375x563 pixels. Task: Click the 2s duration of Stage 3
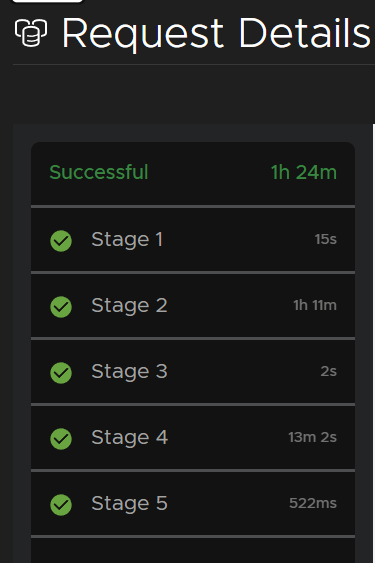coord(329,371)
